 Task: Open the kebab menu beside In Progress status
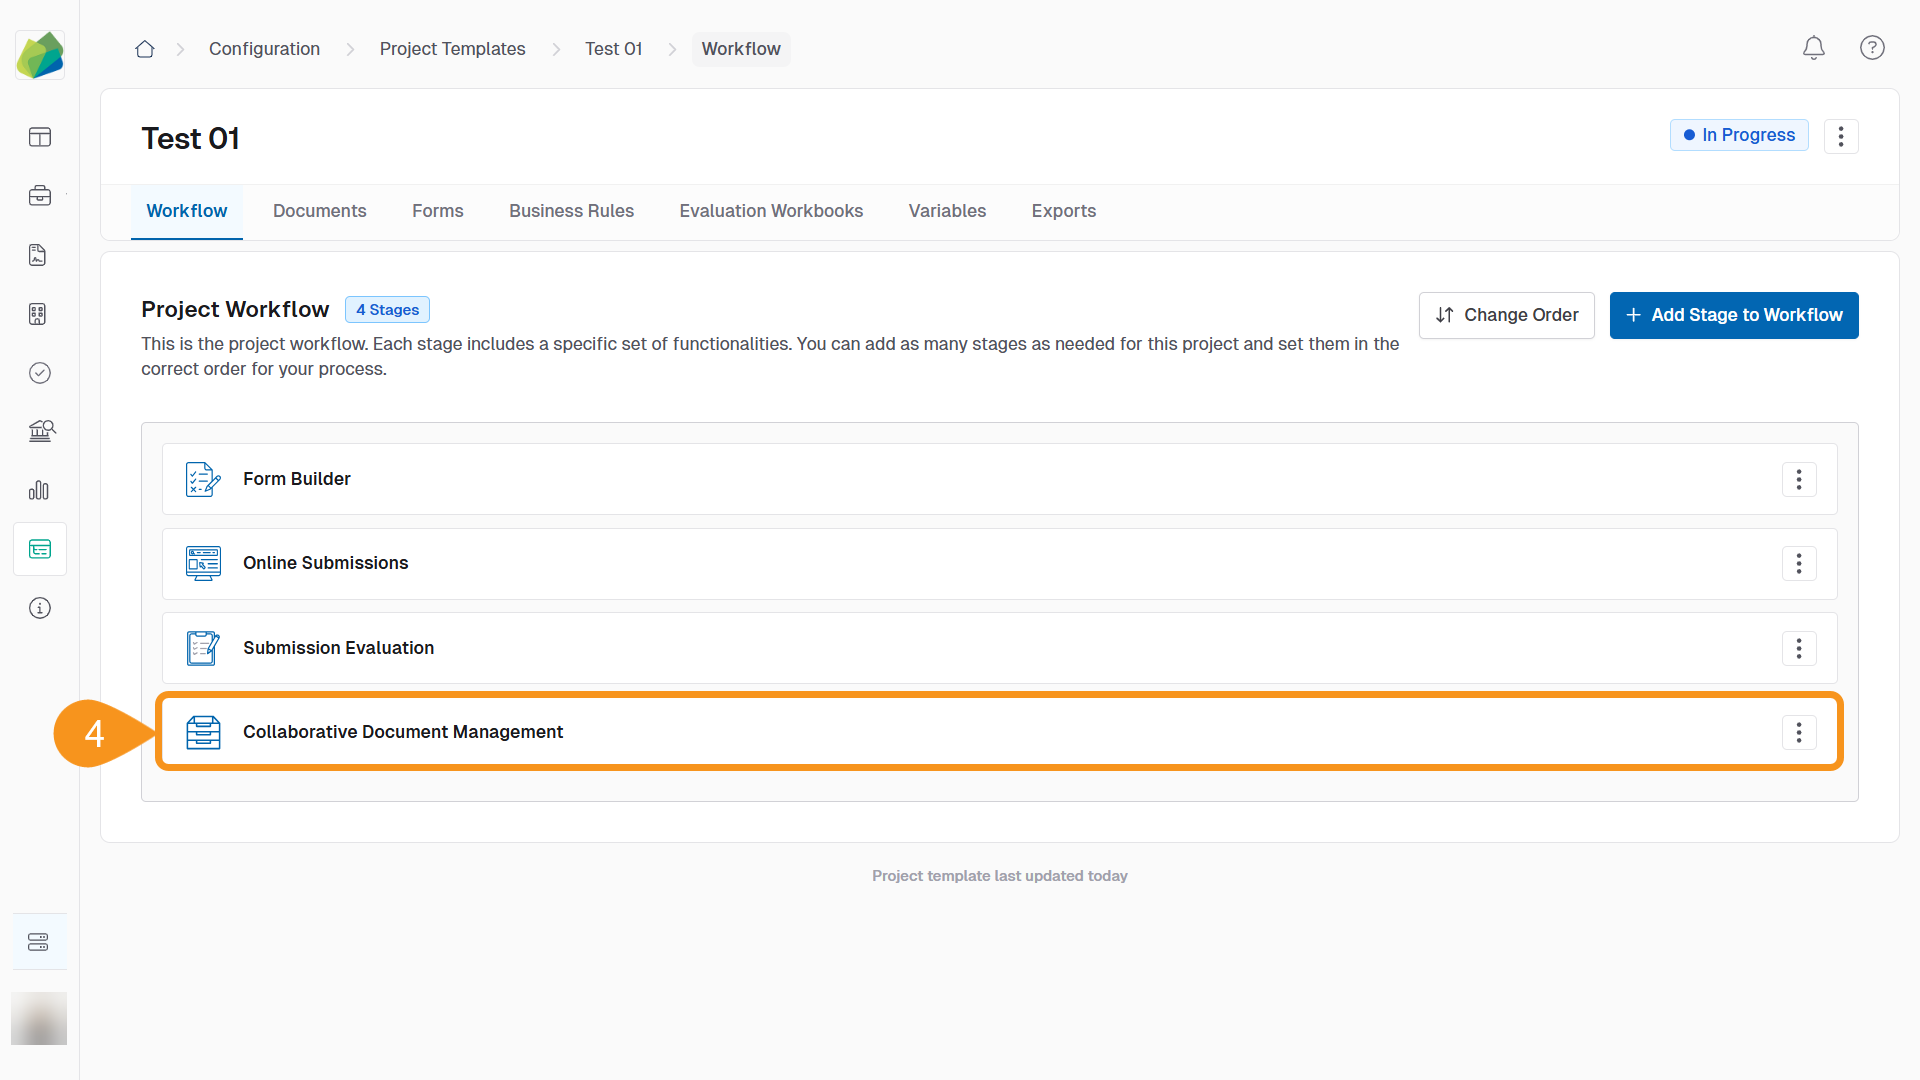pos(1841,136)
